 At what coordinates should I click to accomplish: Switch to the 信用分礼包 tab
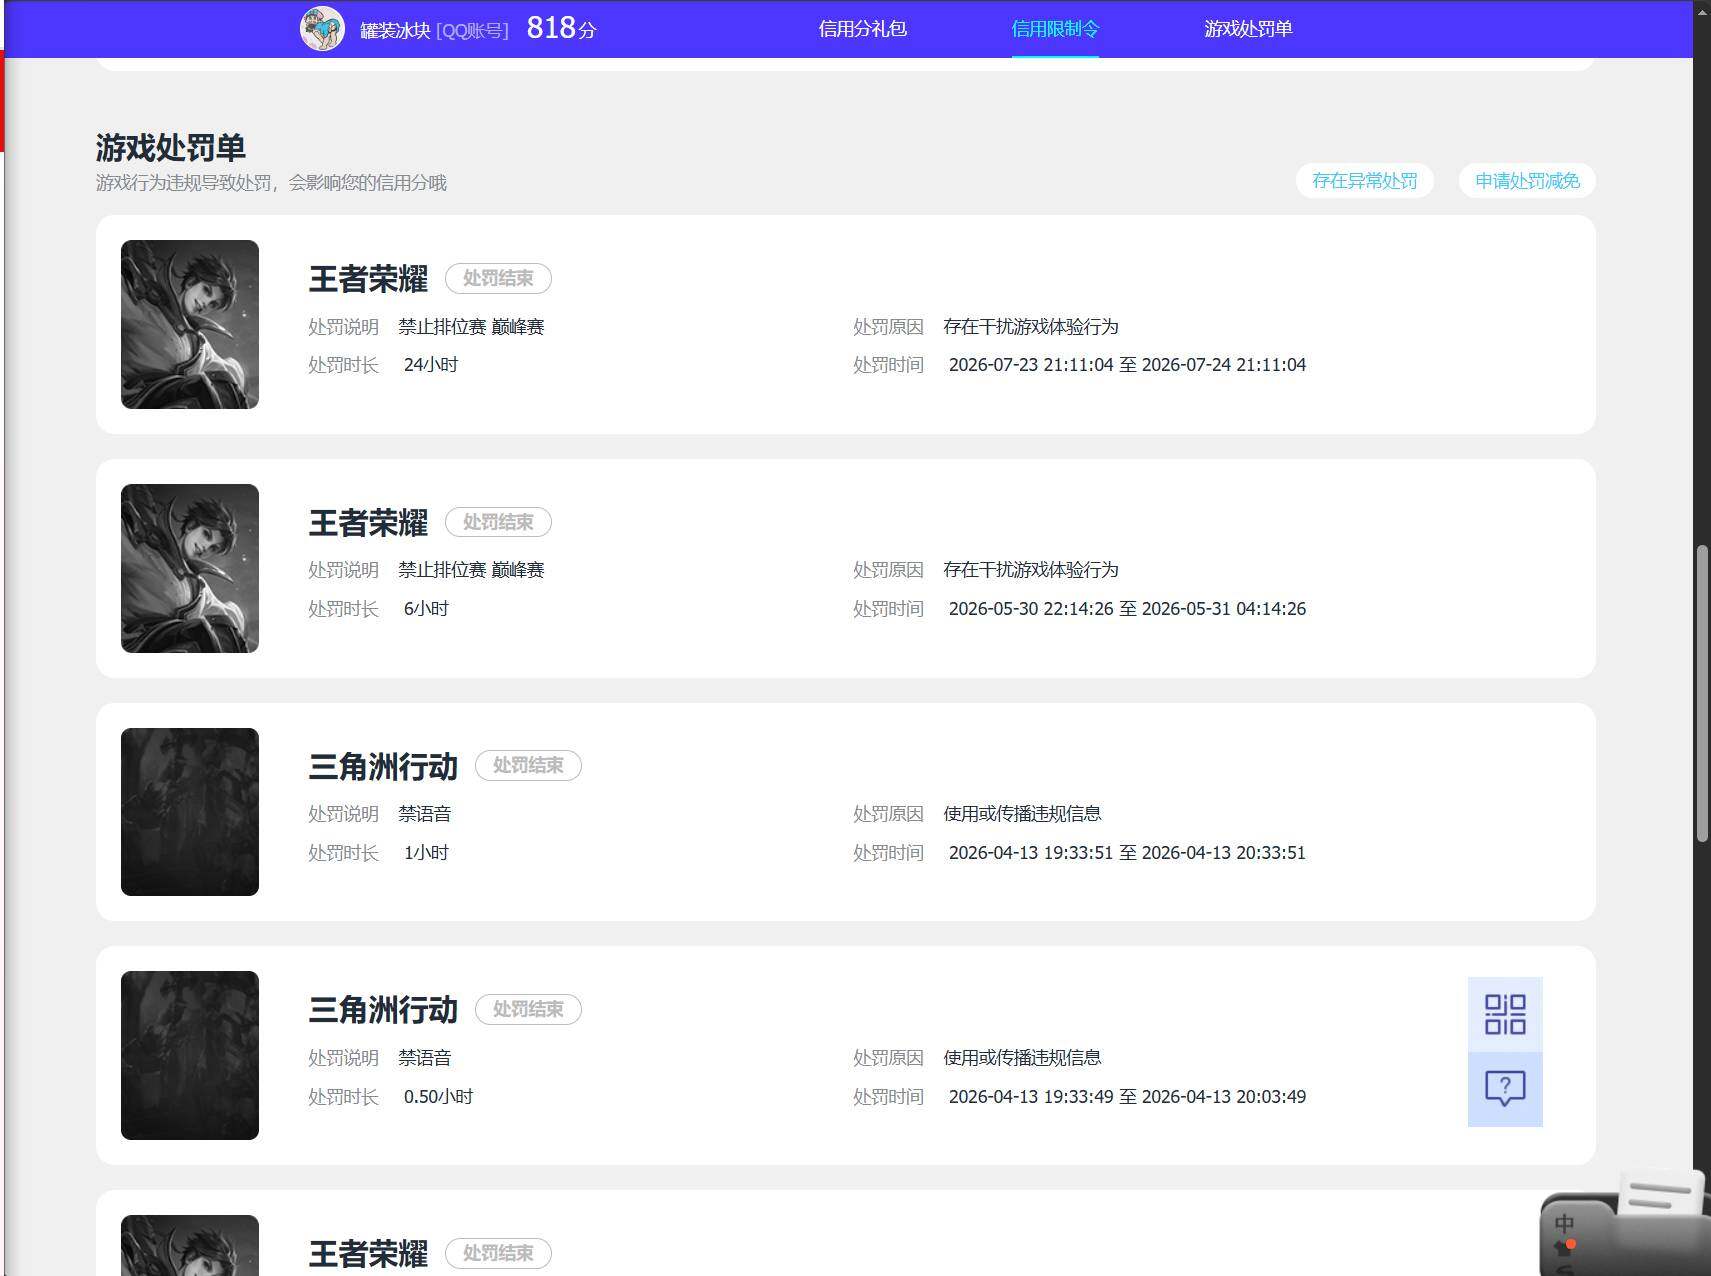(862, 29)
